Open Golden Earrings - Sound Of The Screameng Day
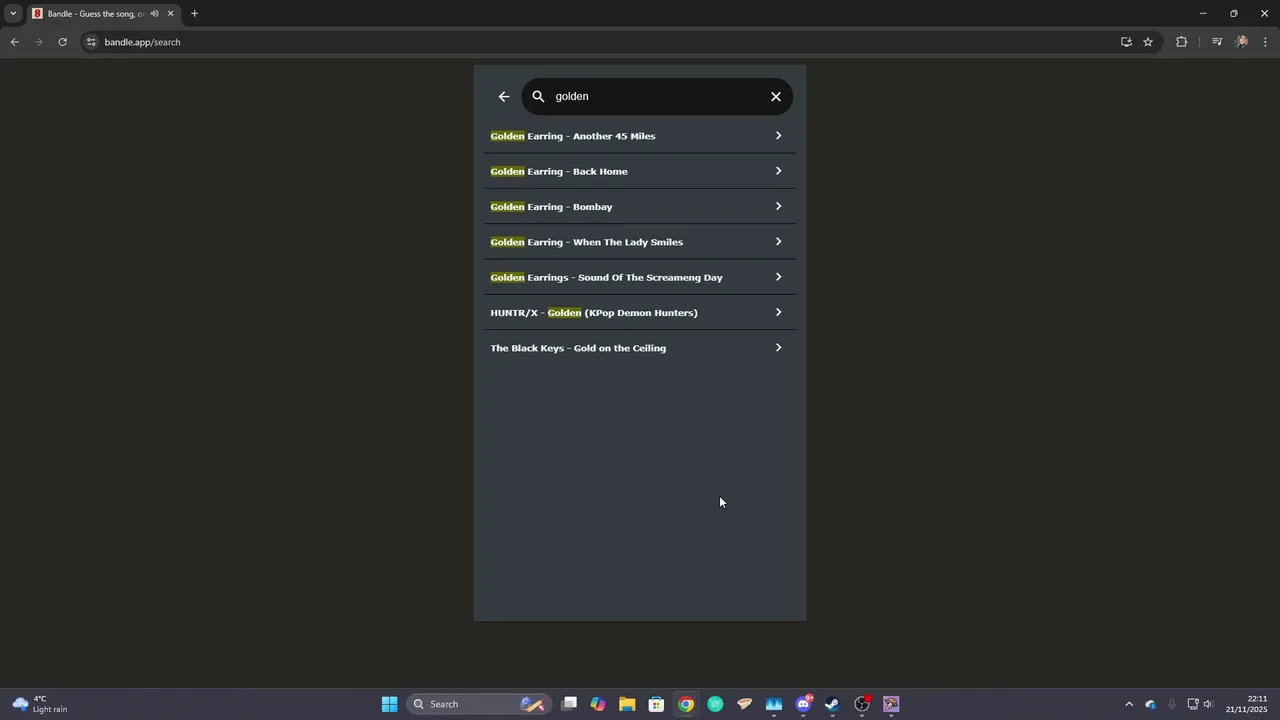This screenshot has height=720, width=1280. click(640, 277)
